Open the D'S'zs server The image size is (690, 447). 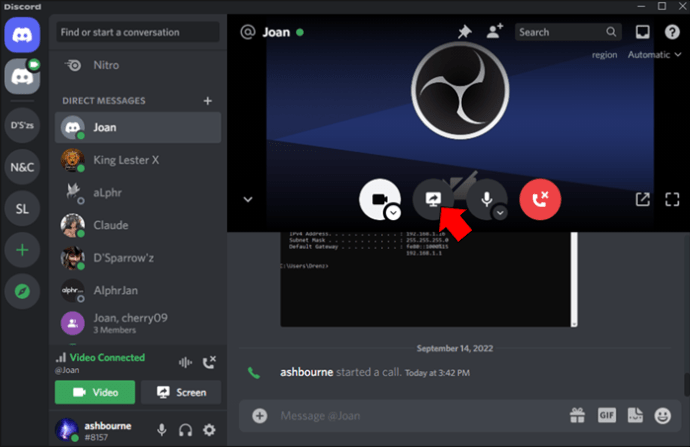[x=22, y=125]
